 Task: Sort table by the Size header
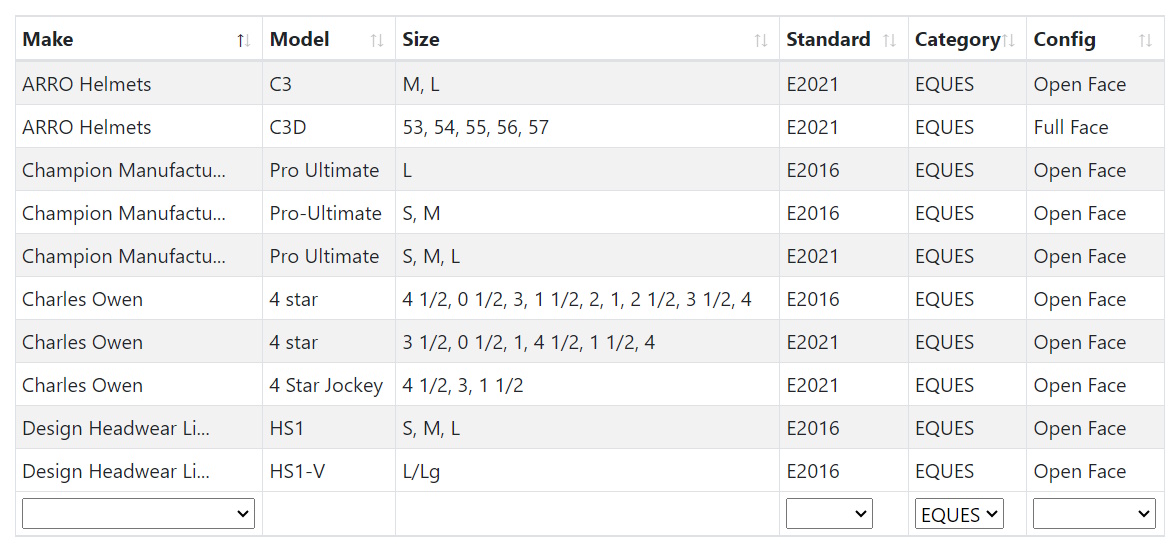[421, 40]
